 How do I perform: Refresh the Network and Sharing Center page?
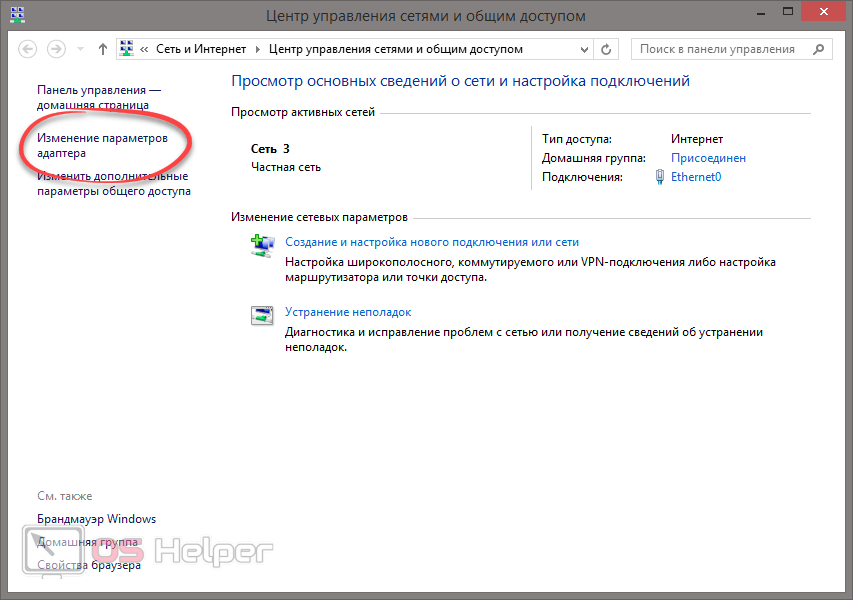pyautogui.click(x=606, y=49)
